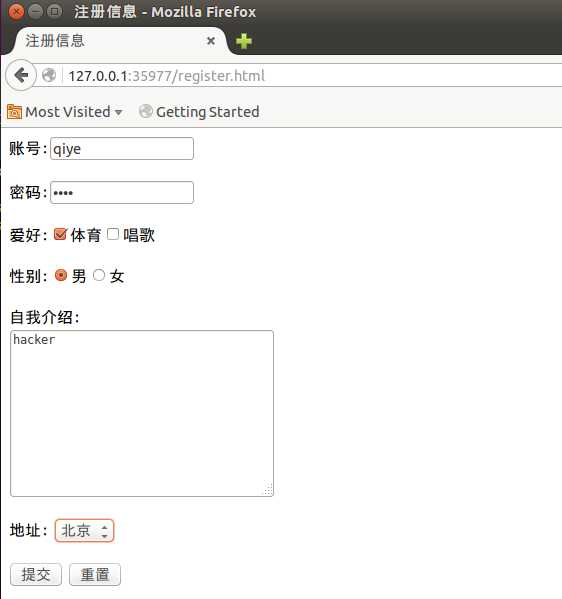
Task: Open the Getting Started bookmark
Action: (199, 112)
